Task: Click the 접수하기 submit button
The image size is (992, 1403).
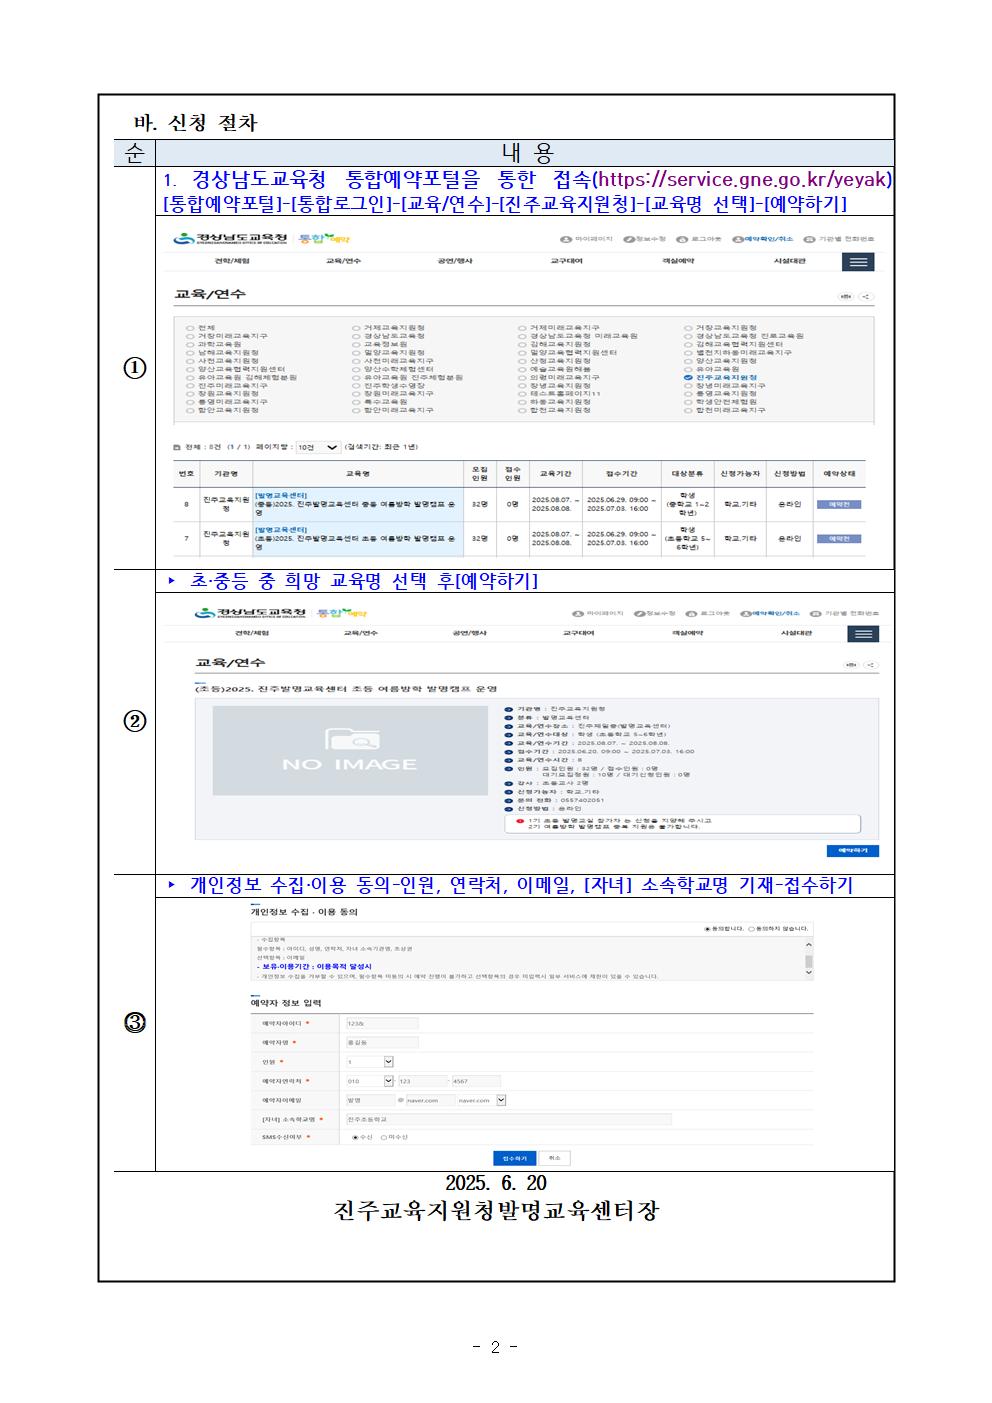Action: click(x=513, y=1156)
